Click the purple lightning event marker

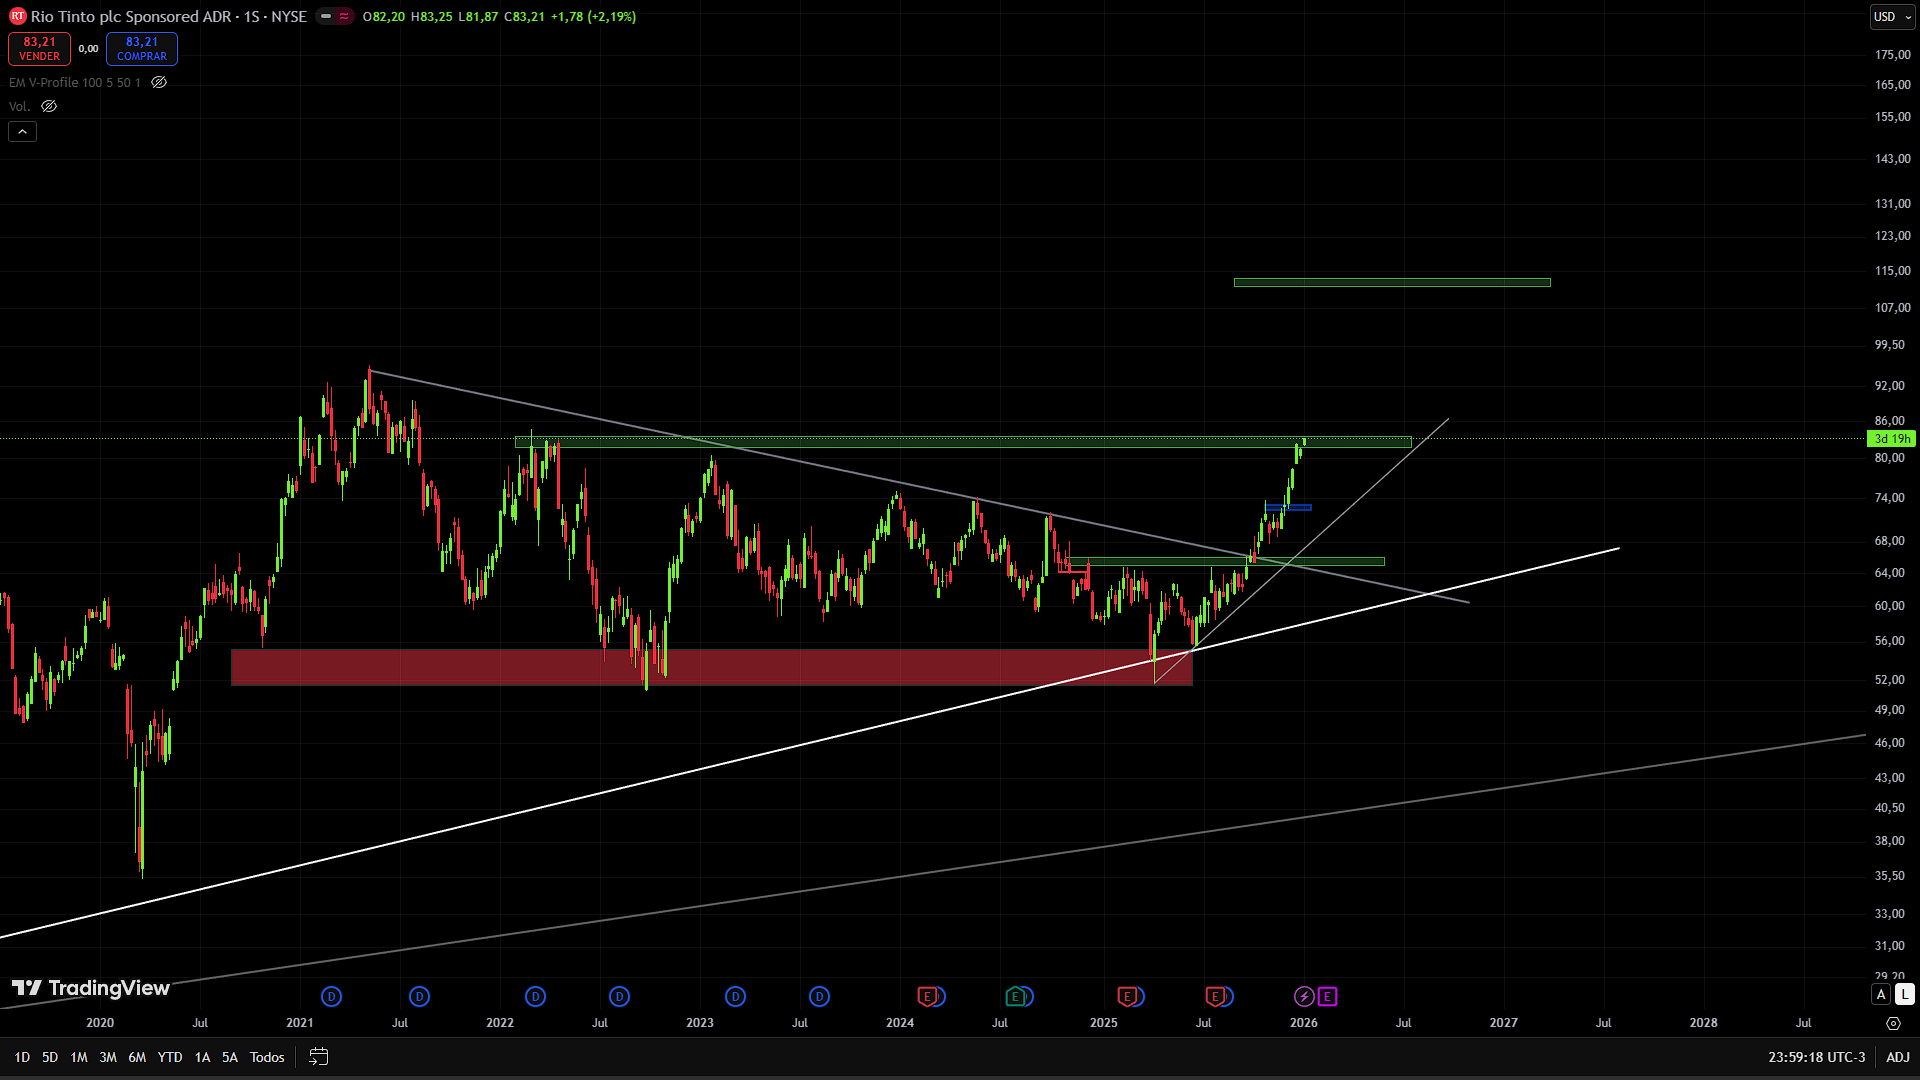click(1304, 996)
